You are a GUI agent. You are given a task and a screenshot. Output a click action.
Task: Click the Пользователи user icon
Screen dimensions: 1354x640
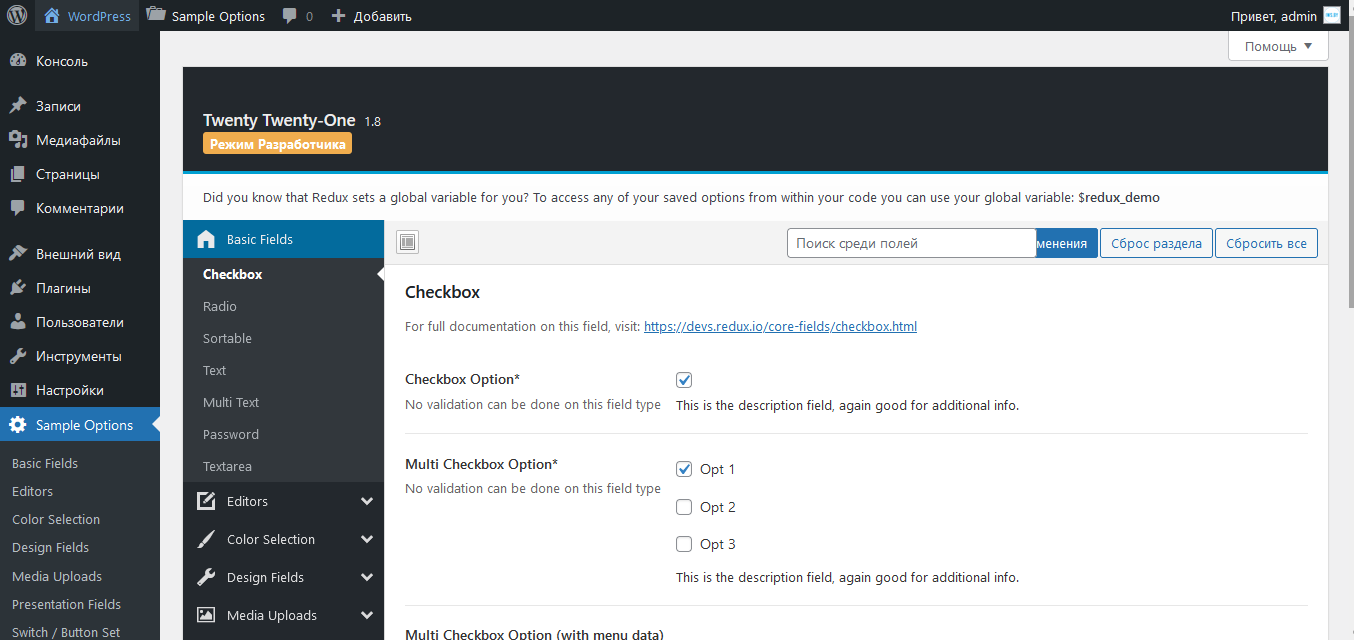pyautogui.click(x=17, y=322)
